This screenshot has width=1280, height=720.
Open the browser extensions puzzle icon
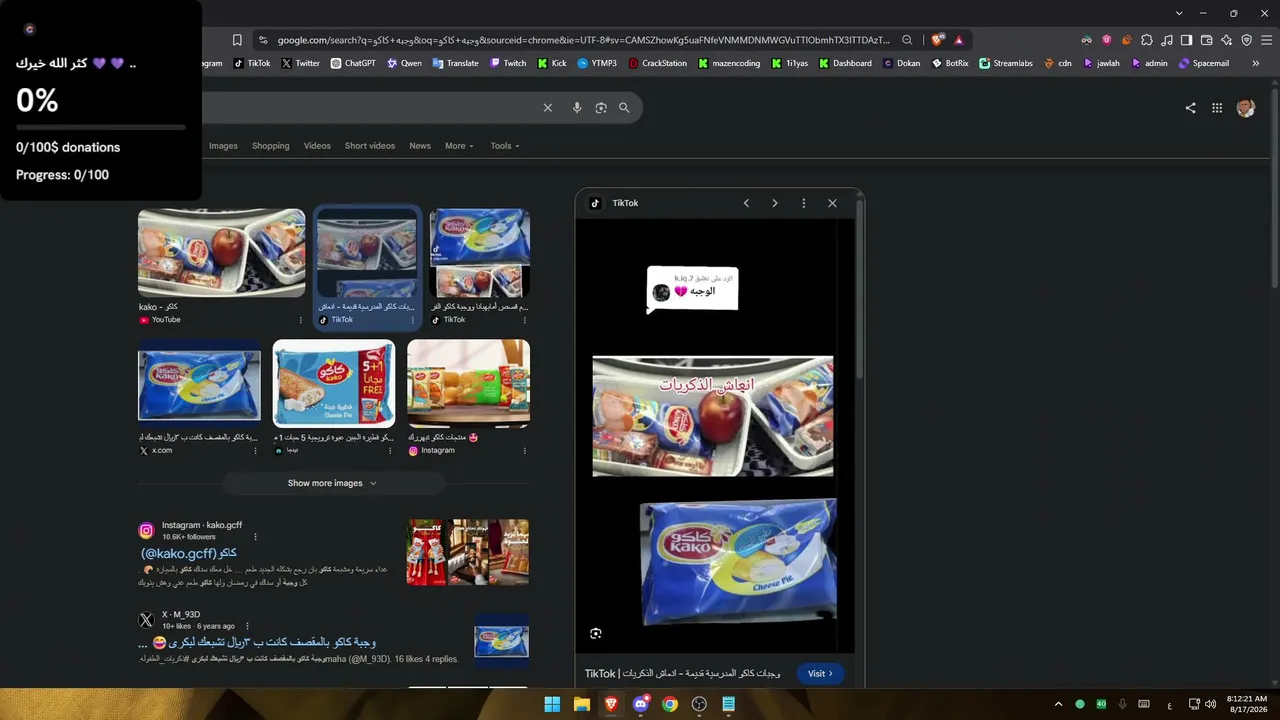[1147, 40]
